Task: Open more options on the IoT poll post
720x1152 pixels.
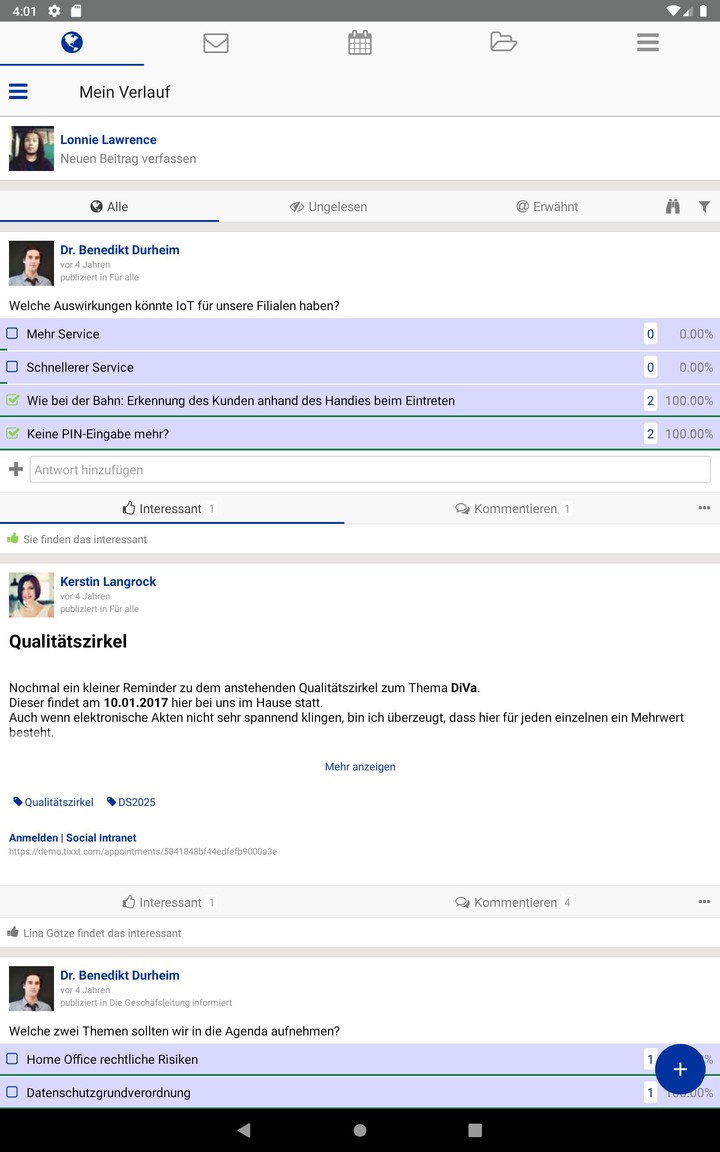Action: pos(704,508)
